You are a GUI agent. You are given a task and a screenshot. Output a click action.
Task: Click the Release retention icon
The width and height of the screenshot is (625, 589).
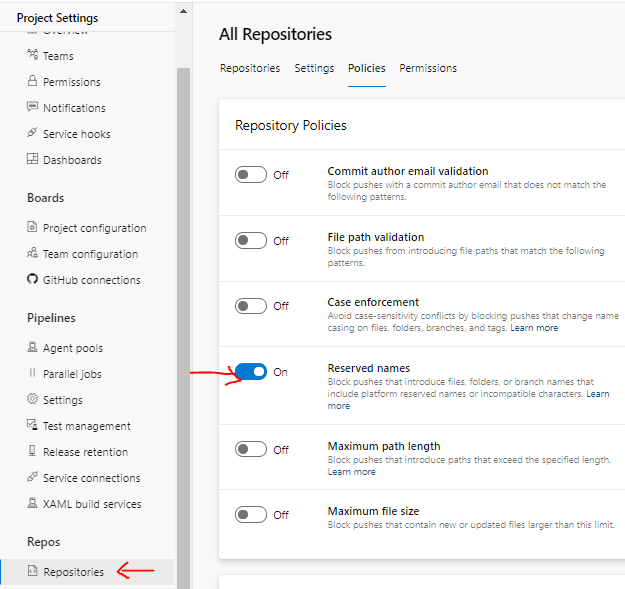(32, 451)
